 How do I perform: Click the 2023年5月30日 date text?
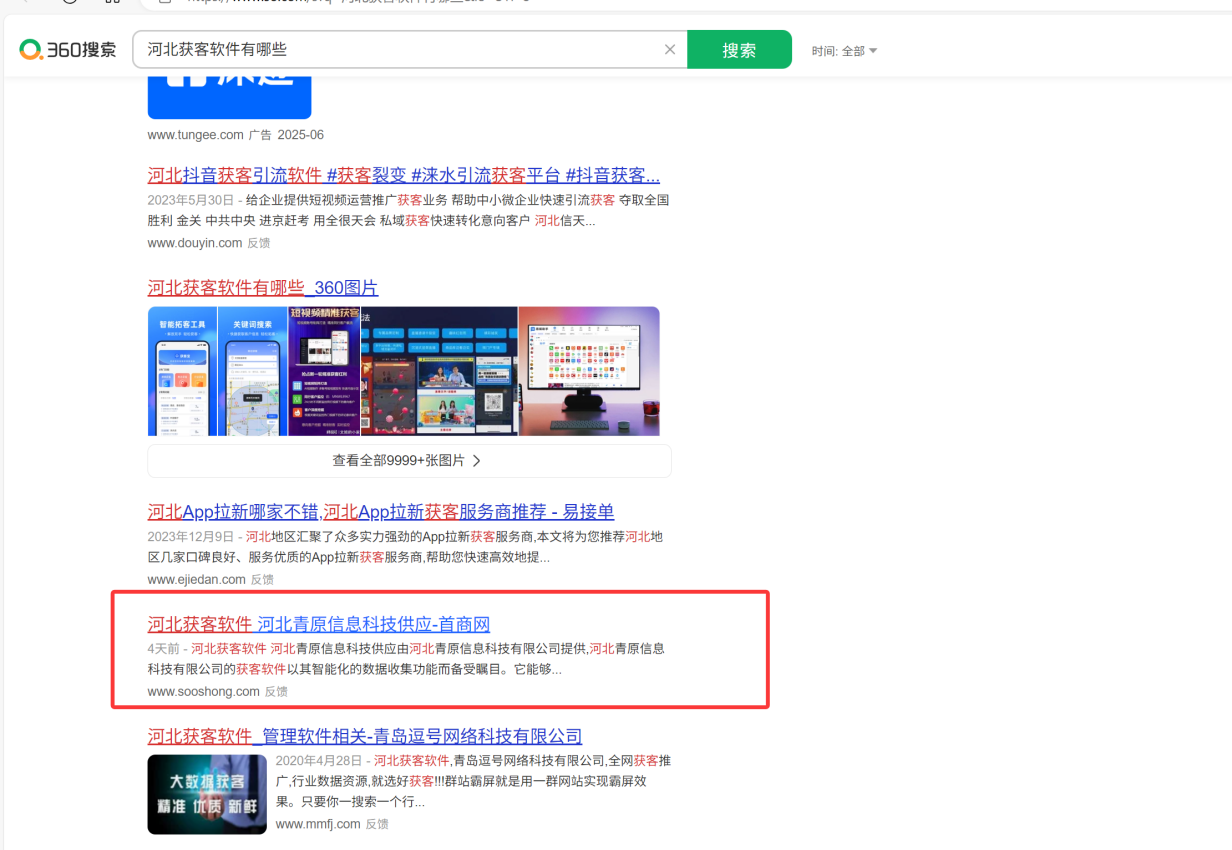[x=191, y=200]
